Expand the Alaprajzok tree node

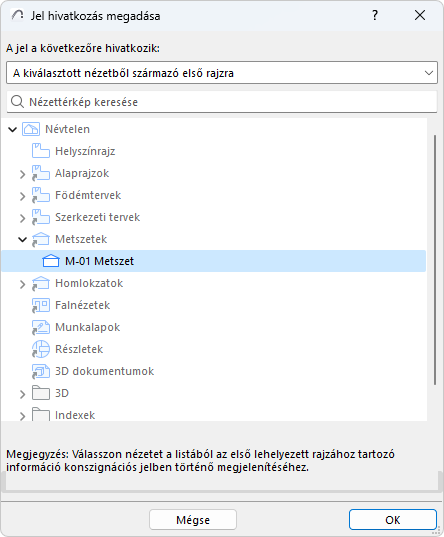pos(22,174)
